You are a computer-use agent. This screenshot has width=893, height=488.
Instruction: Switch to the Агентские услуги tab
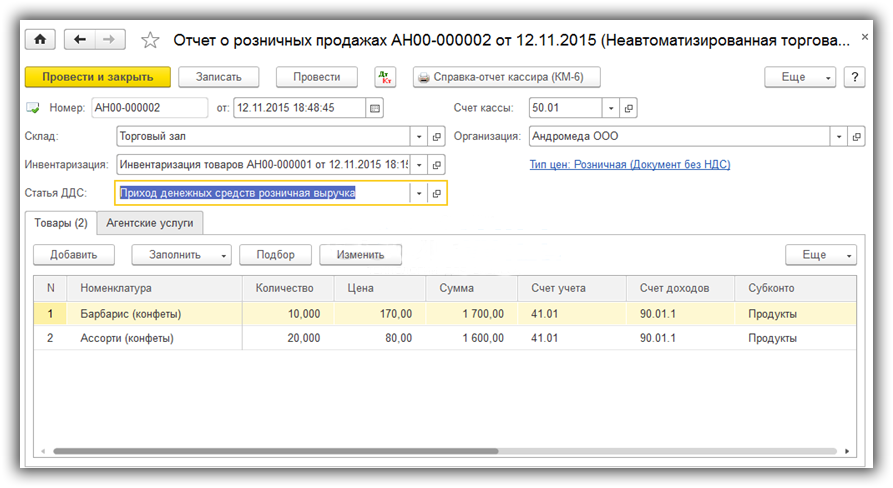(150, 222)
